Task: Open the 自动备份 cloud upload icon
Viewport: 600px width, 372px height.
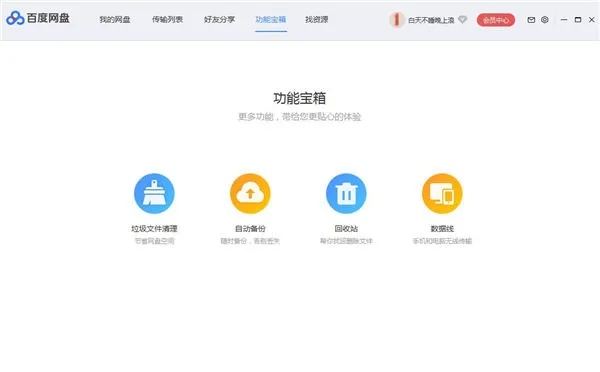Action: [x=250, y=193]
